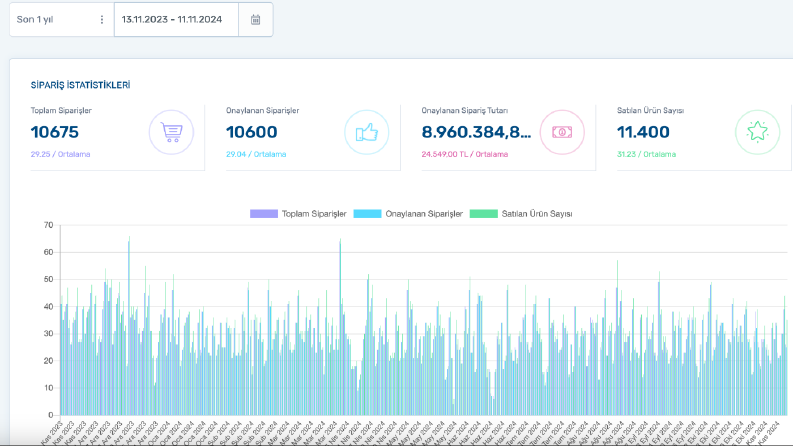Open the calendar date picker icon
Image resolution: width=793 pixels, height=446 pixels.
[x=255, y=20]
